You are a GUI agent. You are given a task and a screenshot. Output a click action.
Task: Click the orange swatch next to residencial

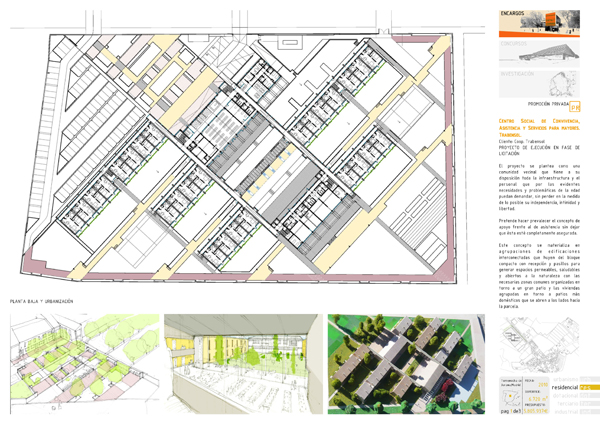(x=588, y=385)
